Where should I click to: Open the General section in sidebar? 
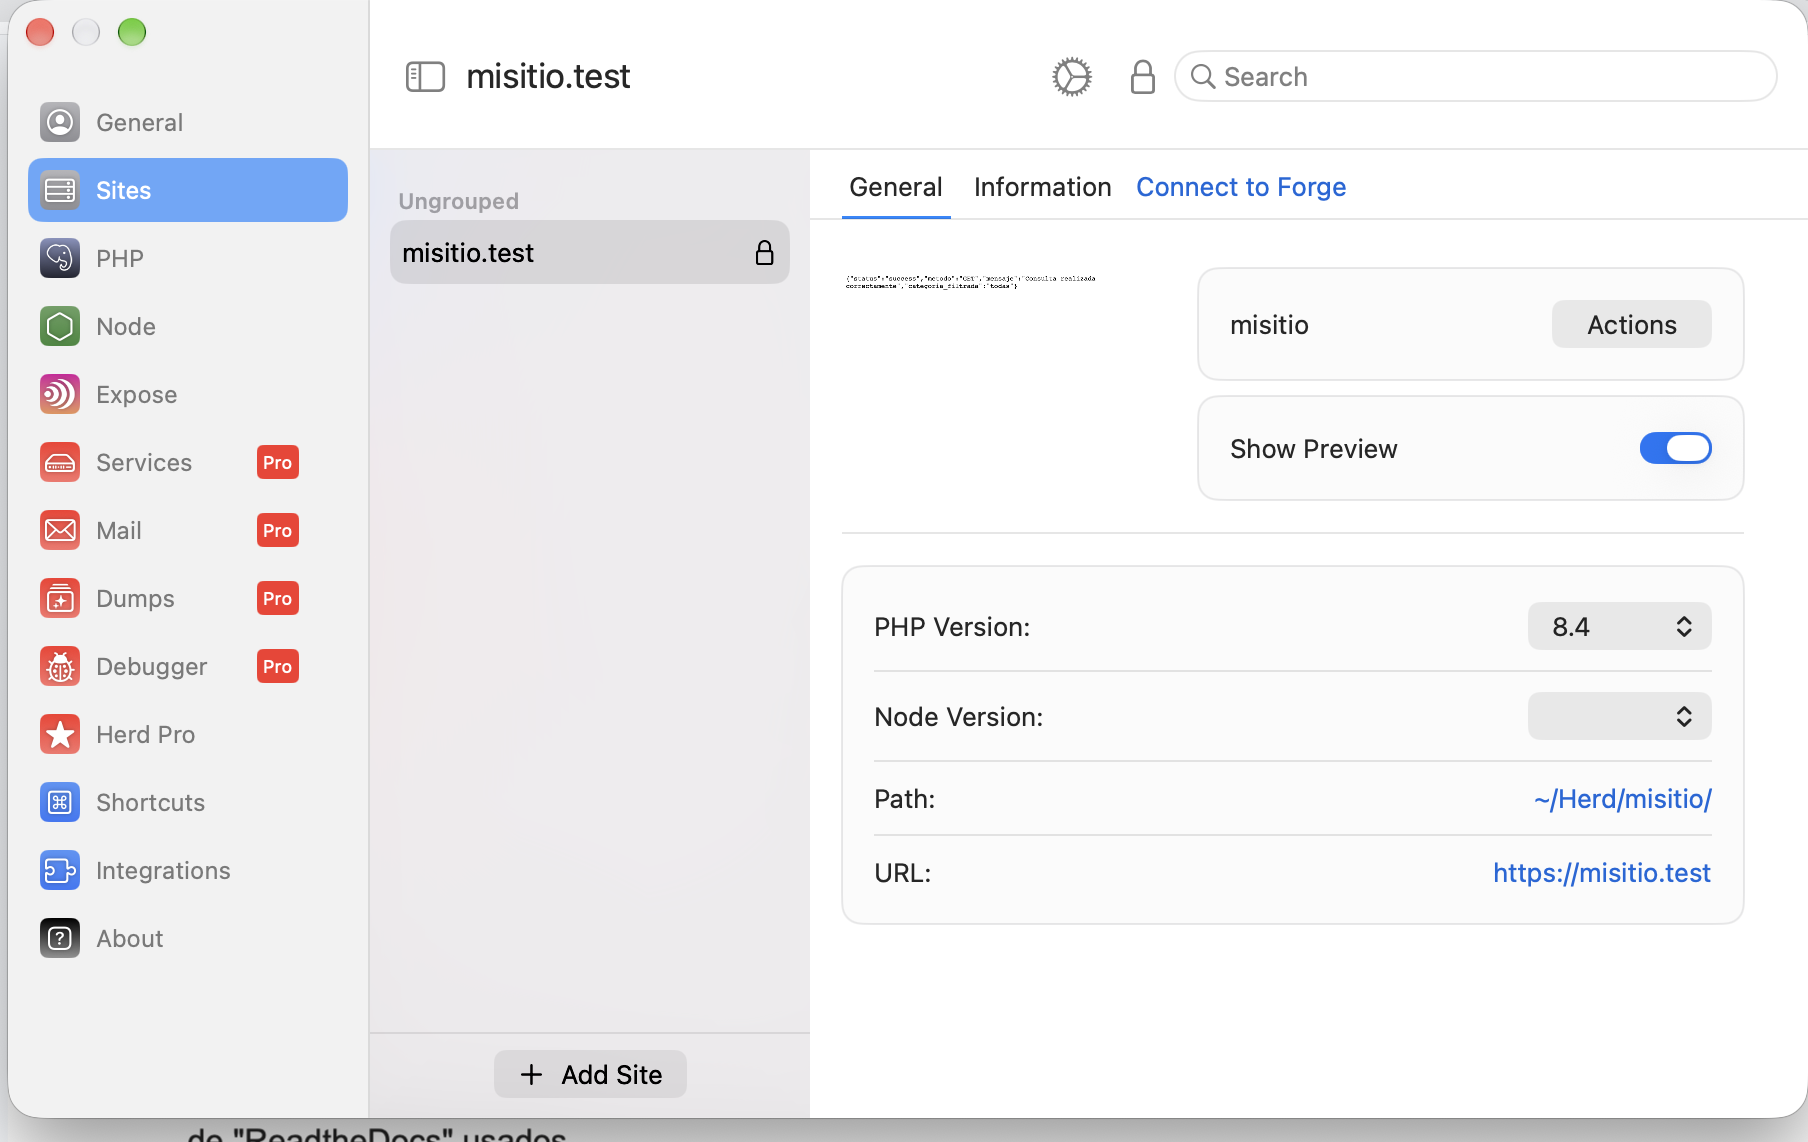click(x=188, y=122)
